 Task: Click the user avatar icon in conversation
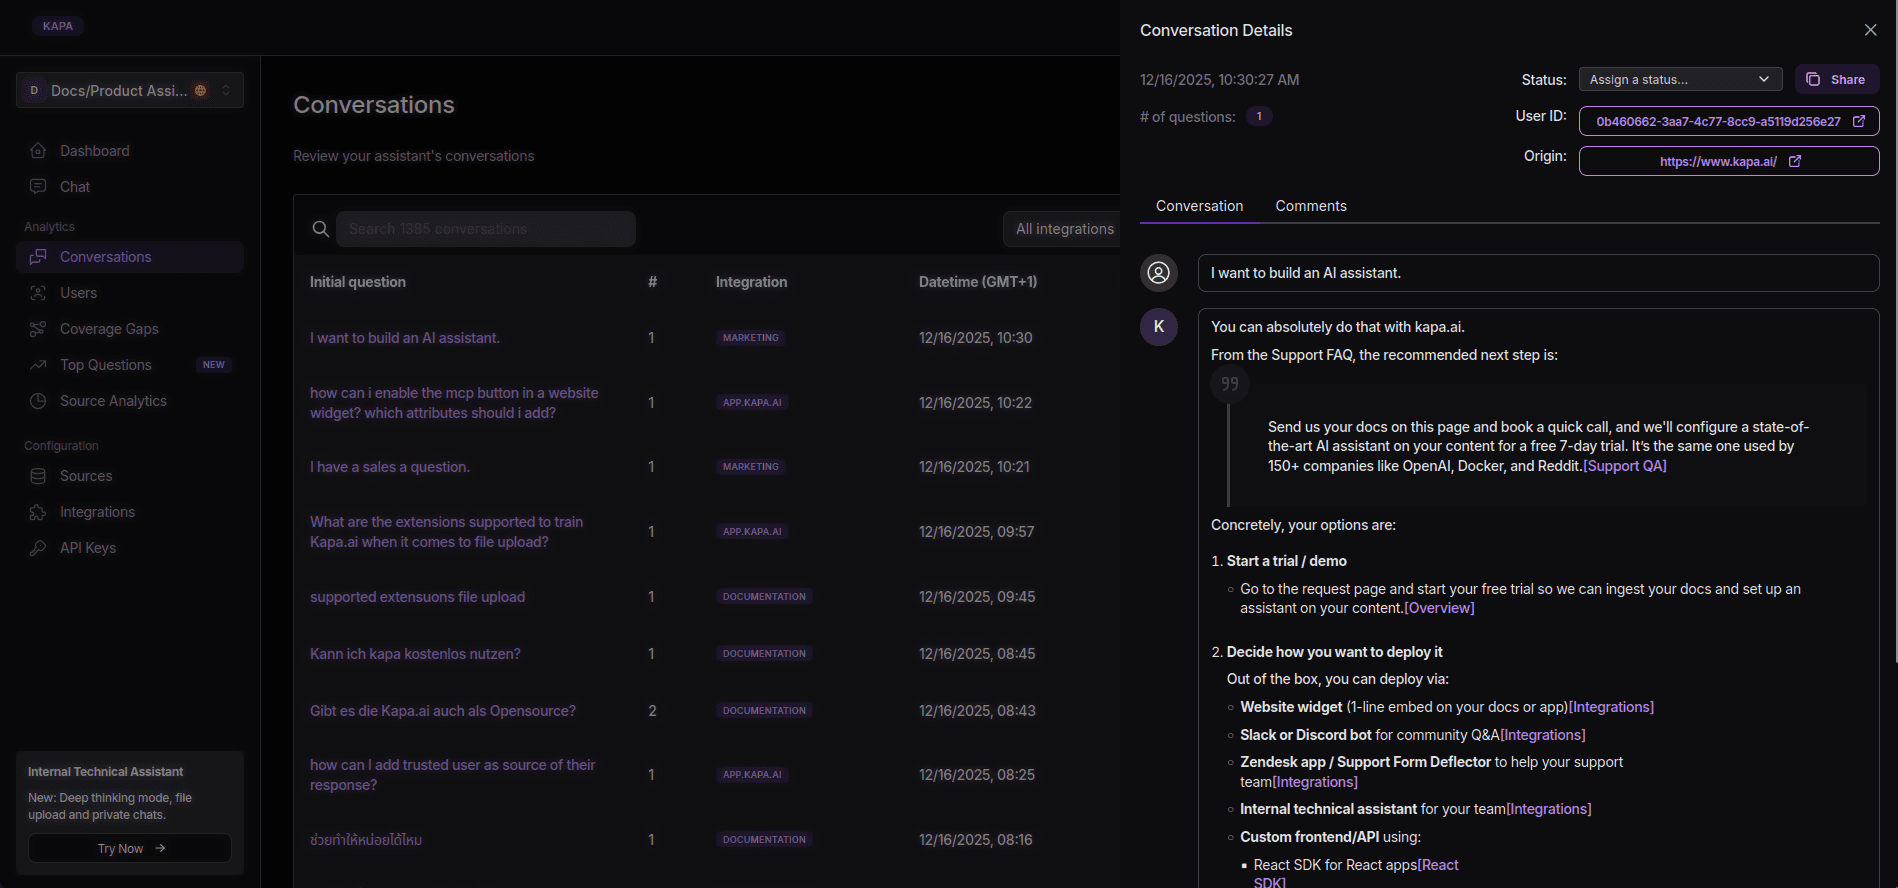tap(1159, 273)
